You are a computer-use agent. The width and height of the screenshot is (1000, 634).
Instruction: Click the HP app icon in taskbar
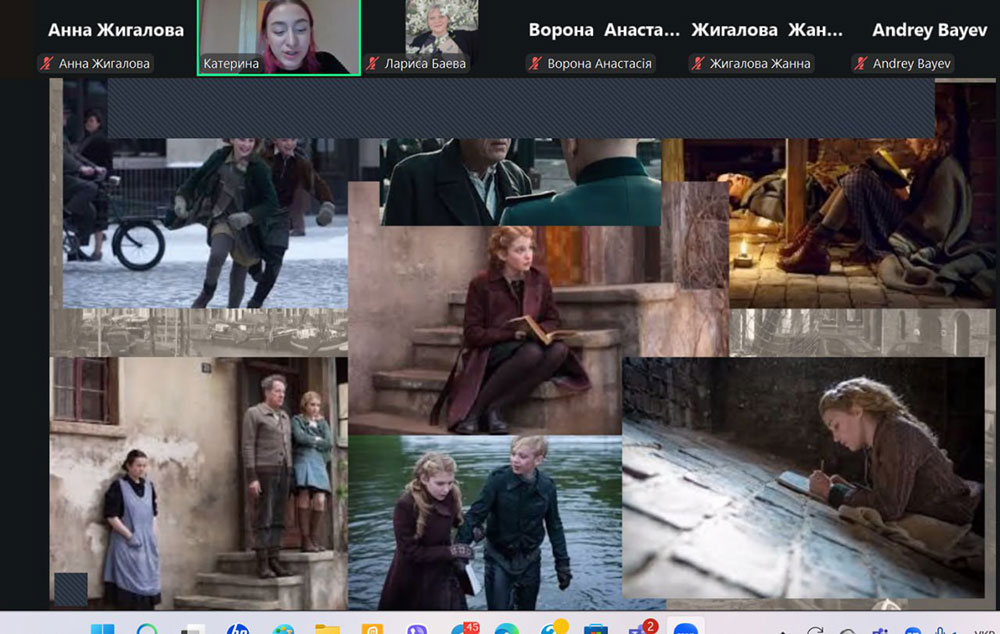237,625
